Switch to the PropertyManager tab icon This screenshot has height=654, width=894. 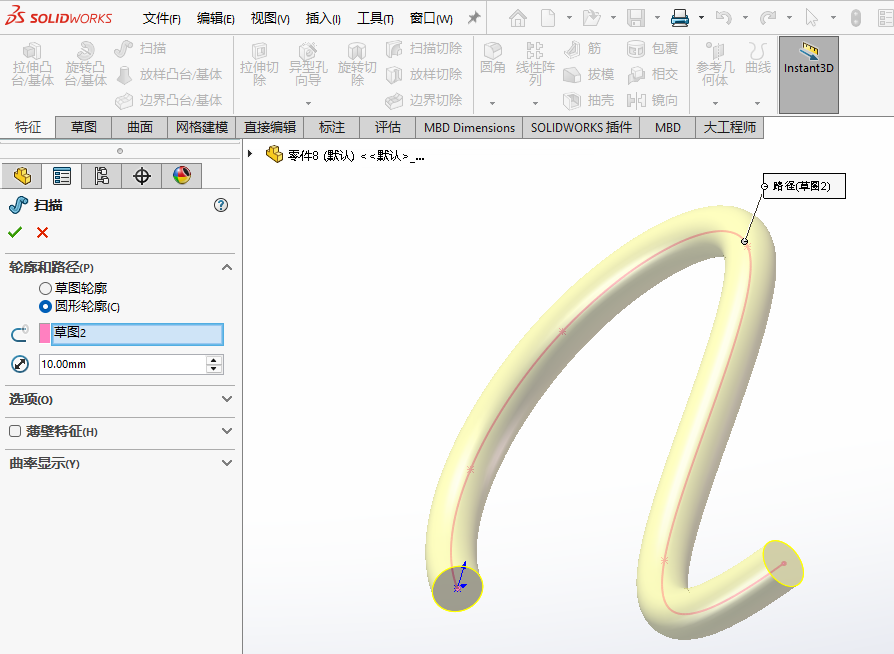pyautogui.click(x=62, y=176)
